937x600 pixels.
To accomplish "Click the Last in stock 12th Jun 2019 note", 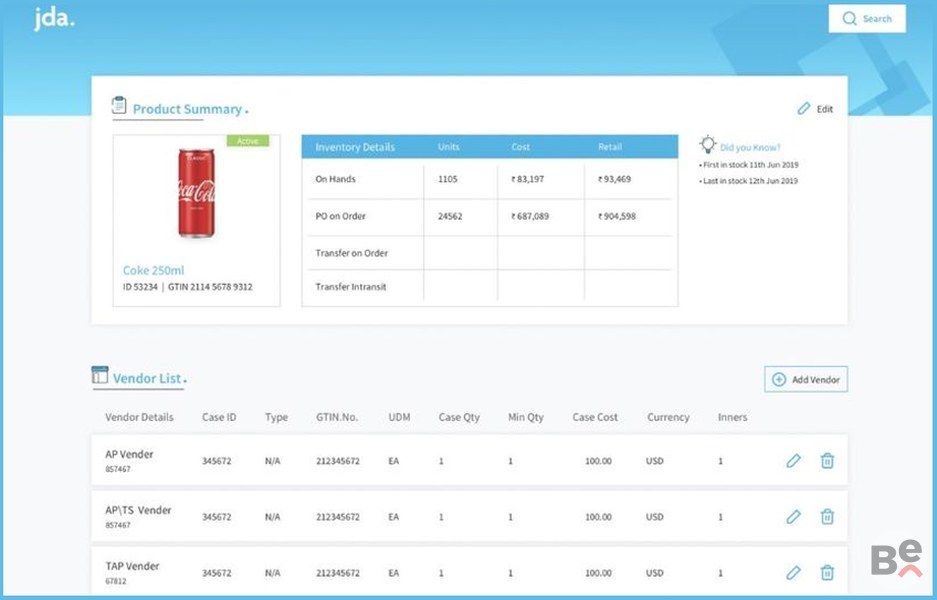I will point(749,181).
